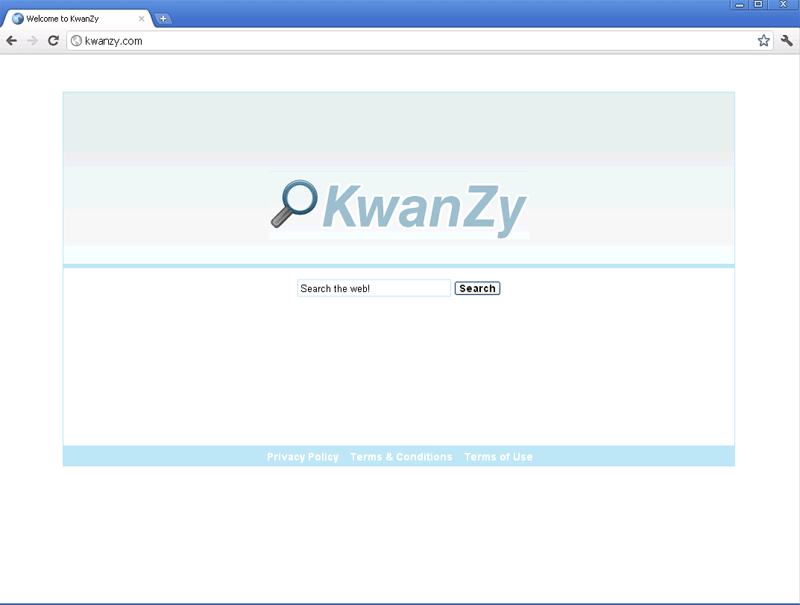Open the Privacy Policy link
Viewport: 800px width, 605px height.
click(302, 457)
